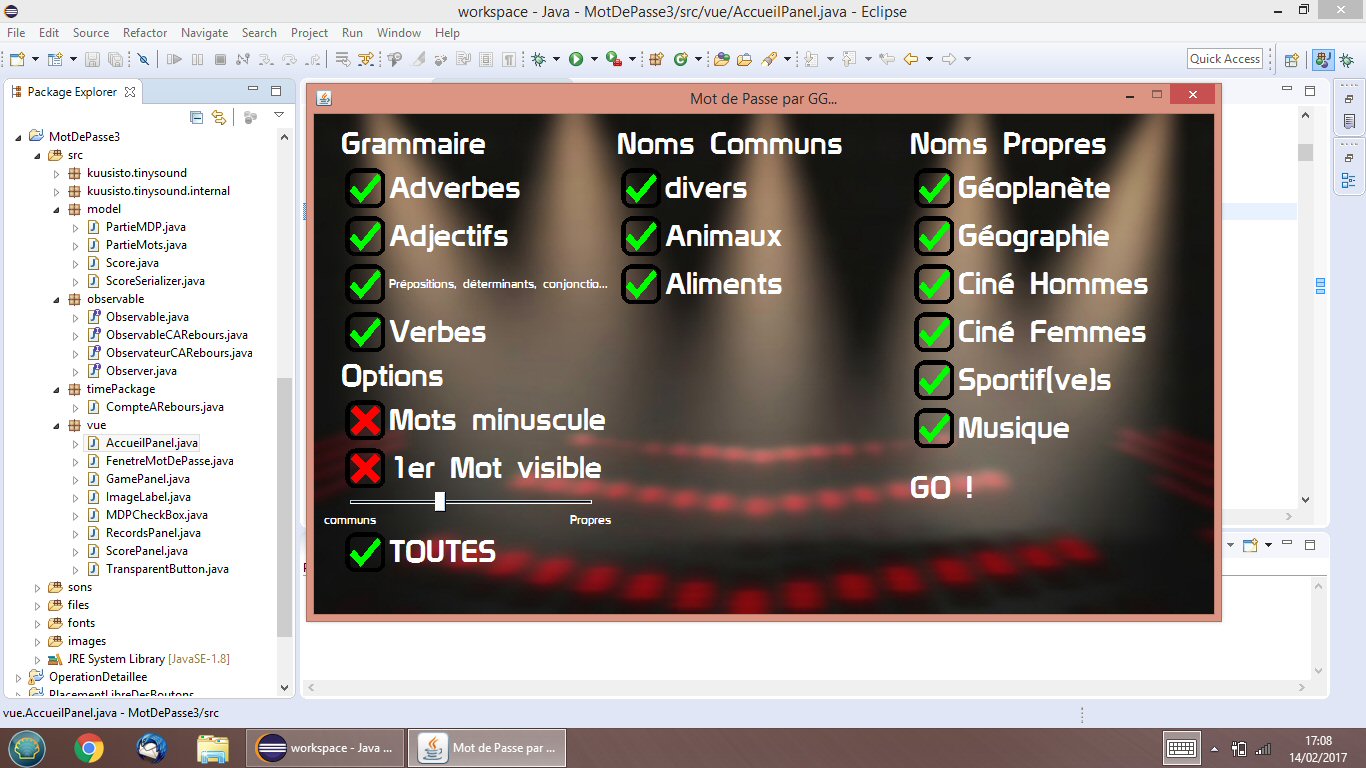Switch to the Debug perspective icon
Image resolution: width=1366 pixels, height=768 pixels.
click(1345, 59)
